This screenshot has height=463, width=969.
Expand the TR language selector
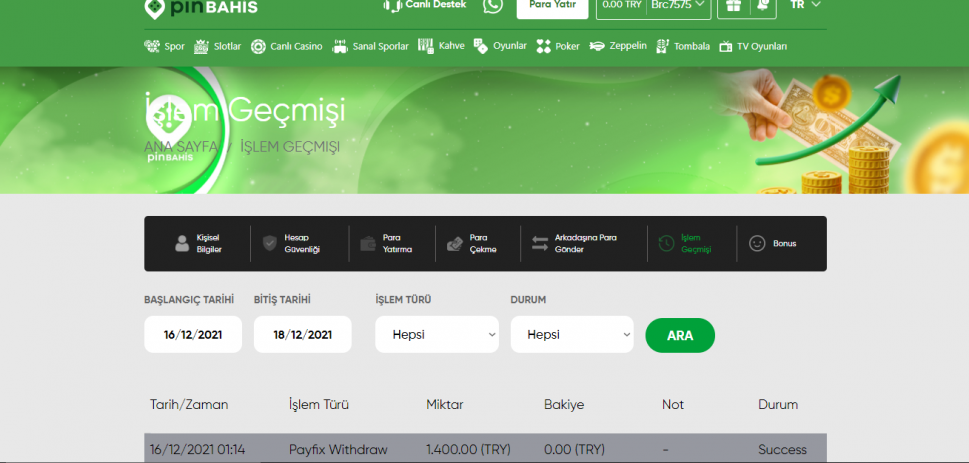(x=805, y=5)
